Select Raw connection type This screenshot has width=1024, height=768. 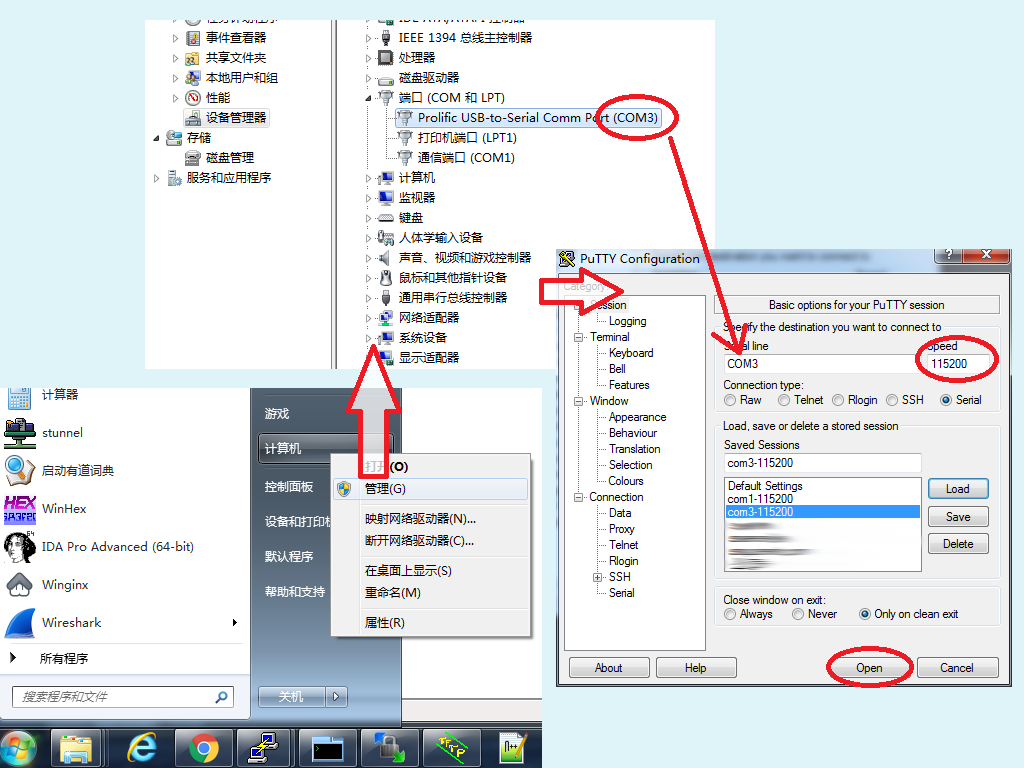coord(730,400)
